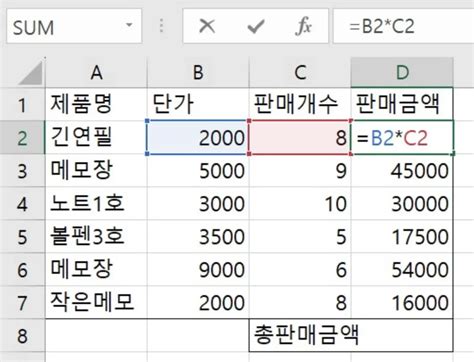Click the Name Box showing SUM
474x362 pixels.
point(74,26)
